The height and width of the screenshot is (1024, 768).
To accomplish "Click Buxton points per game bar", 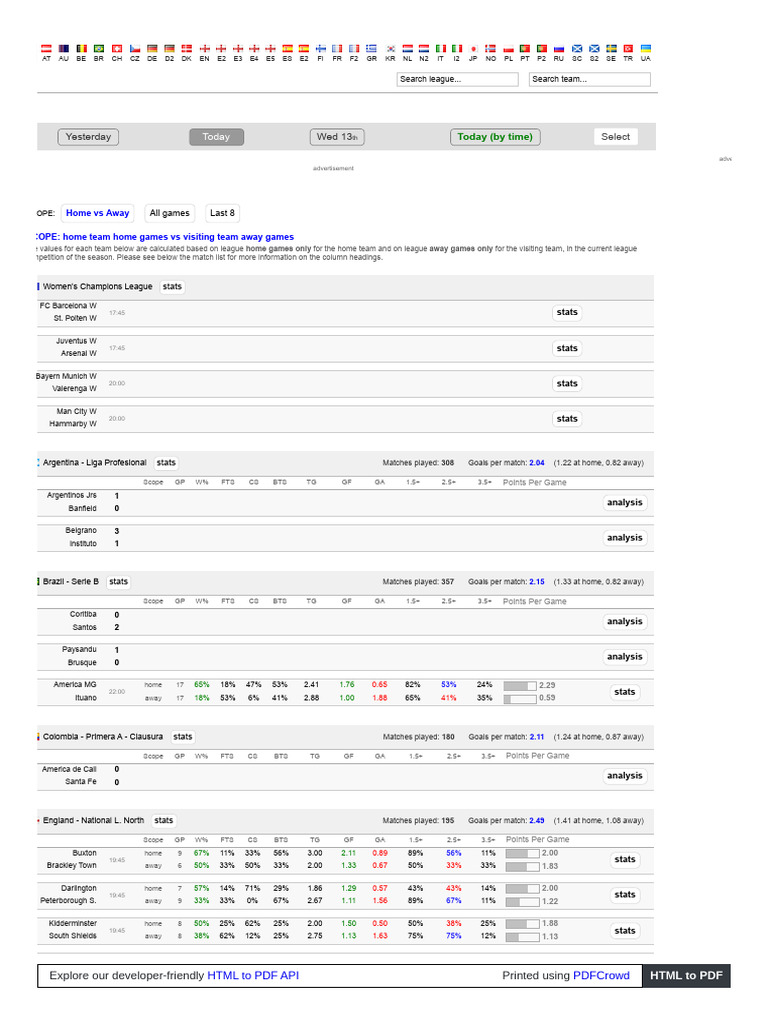I will click(522, 854).
